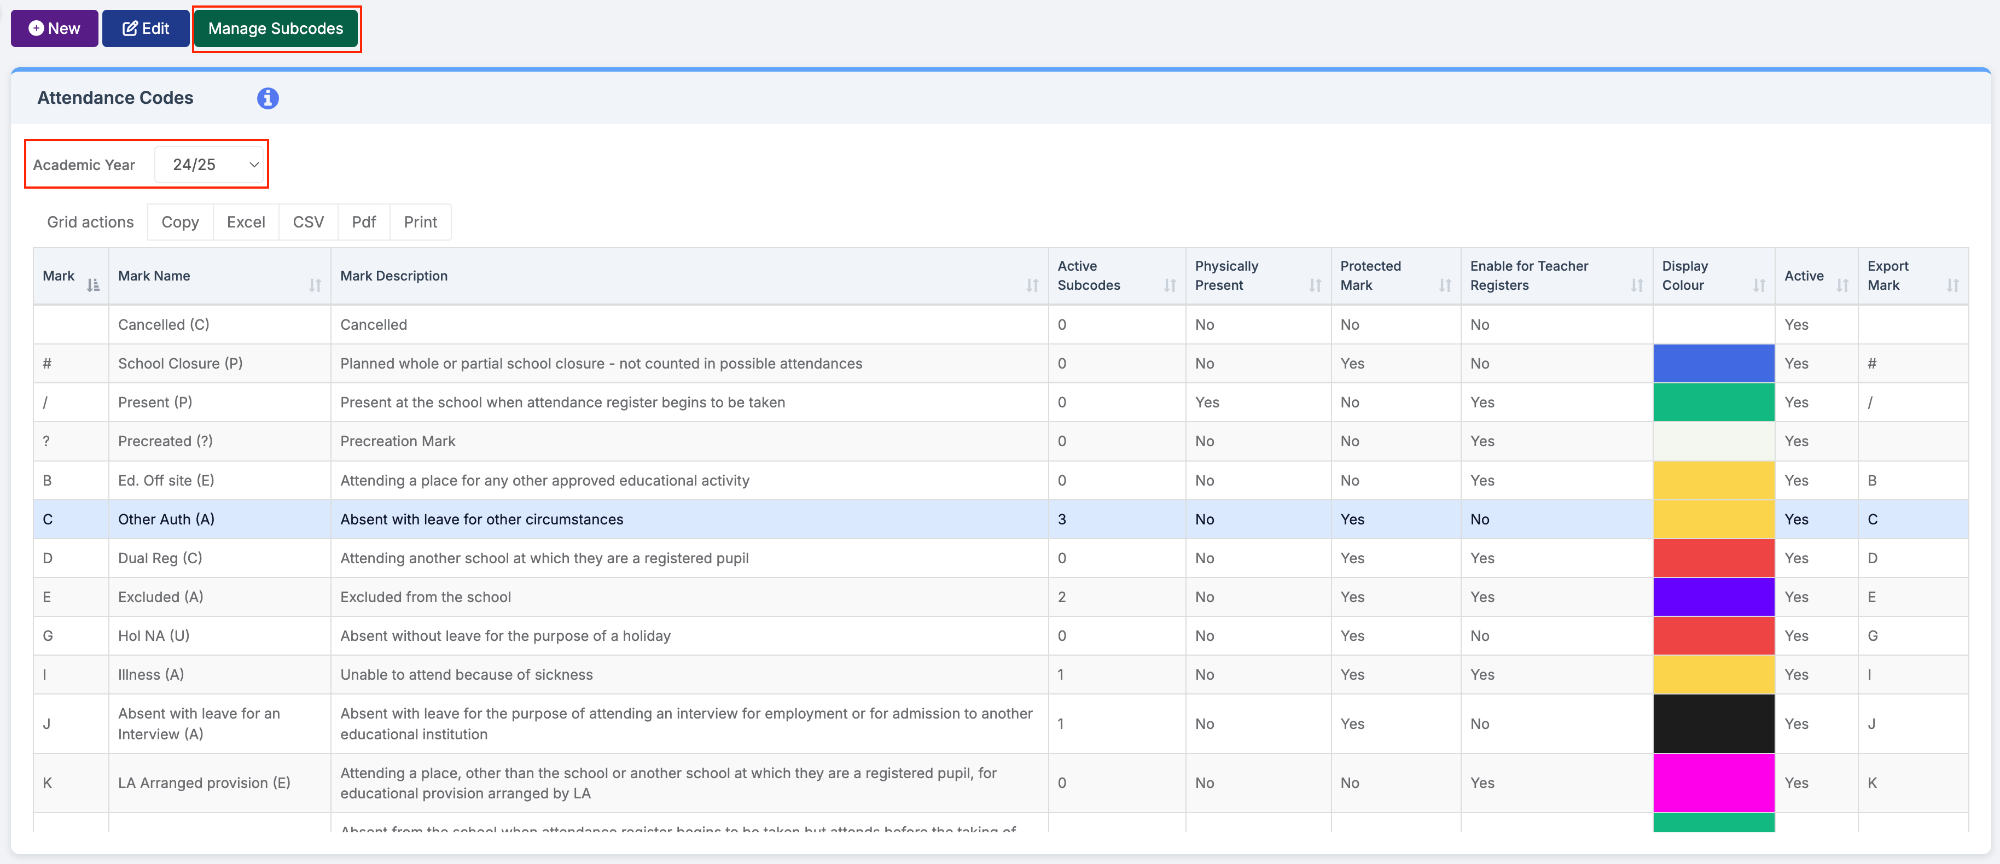Sort by Physically Present column arrows

tap(1315, 285)
